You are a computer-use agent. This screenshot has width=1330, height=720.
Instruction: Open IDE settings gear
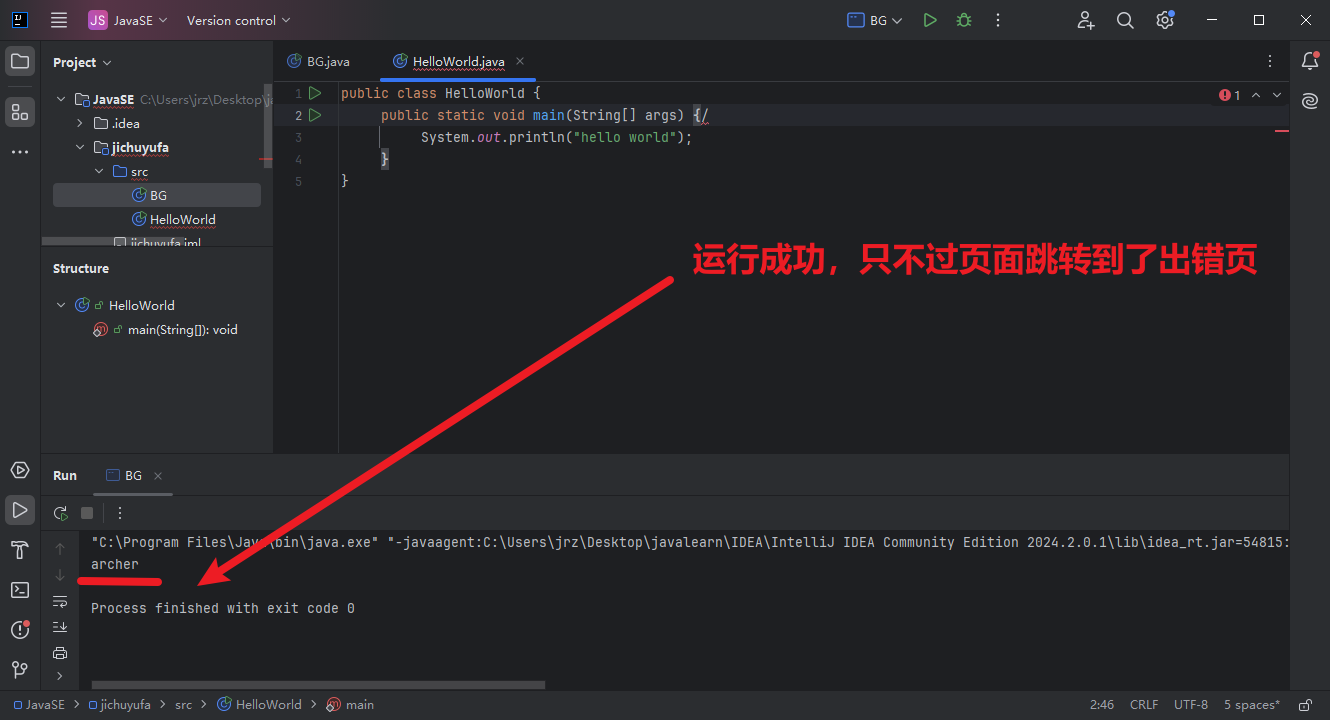[1165, 20]
